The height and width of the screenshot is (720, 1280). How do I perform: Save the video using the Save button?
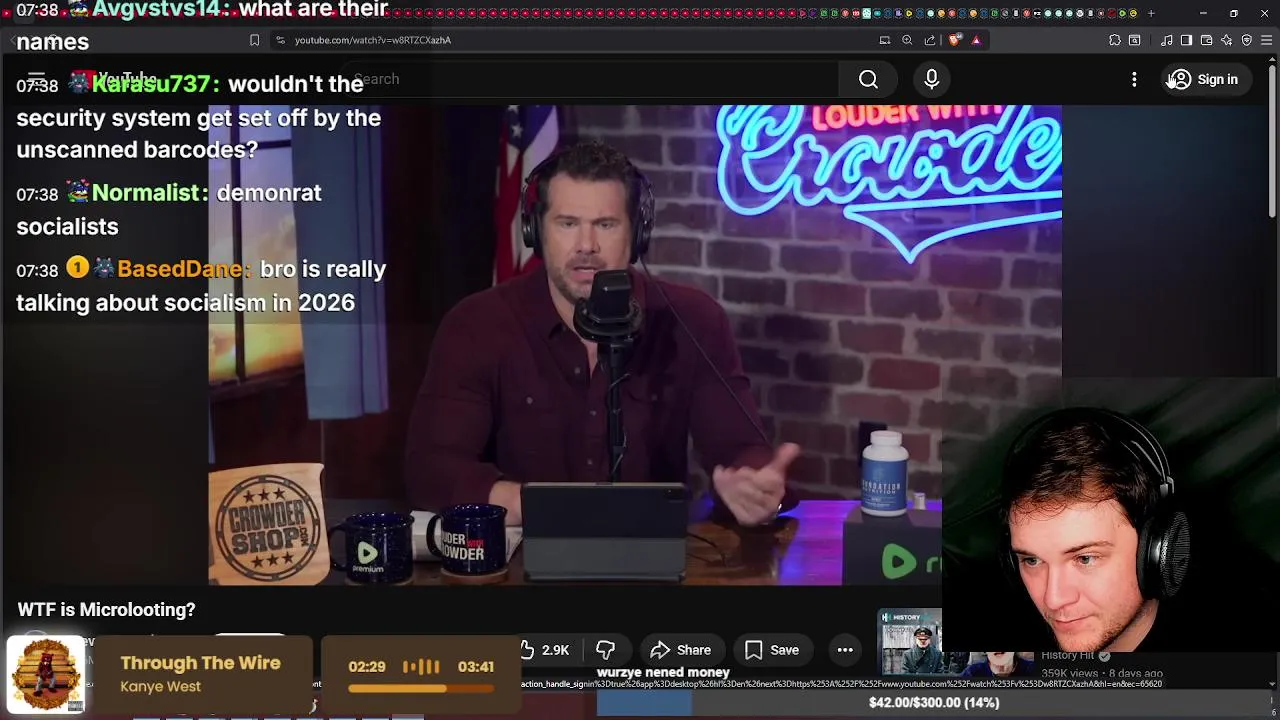(771, 650)
